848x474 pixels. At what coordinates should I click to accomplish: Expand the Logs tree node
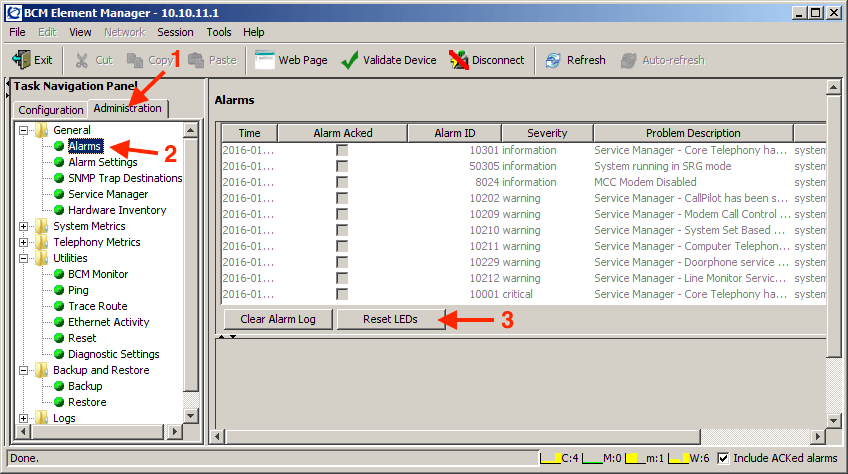pyautogui.click(x=23, y=418)
